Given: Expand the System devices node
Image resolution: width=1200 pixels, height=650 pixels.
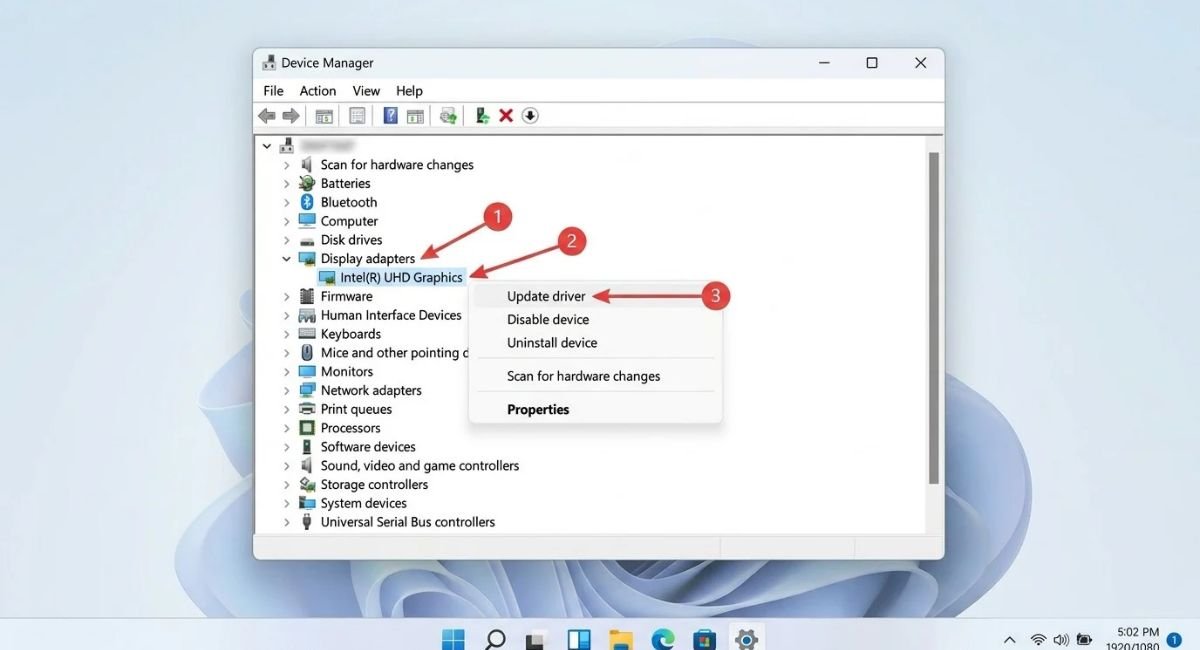Looking at the screenshot, I should coord(286,503).
